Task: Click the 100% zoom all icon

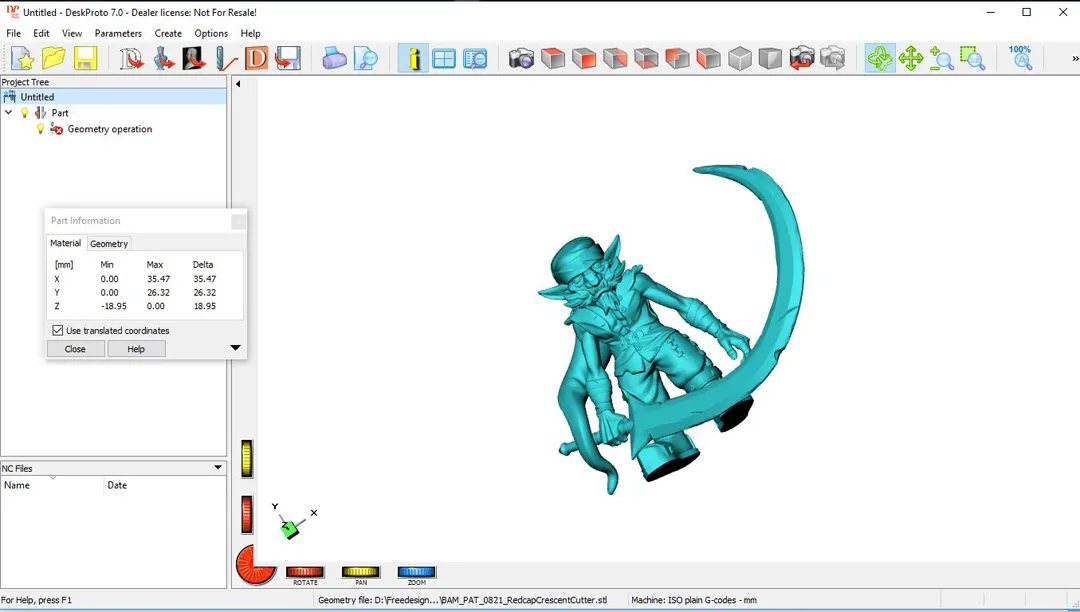Action: tap(1020, 59)
